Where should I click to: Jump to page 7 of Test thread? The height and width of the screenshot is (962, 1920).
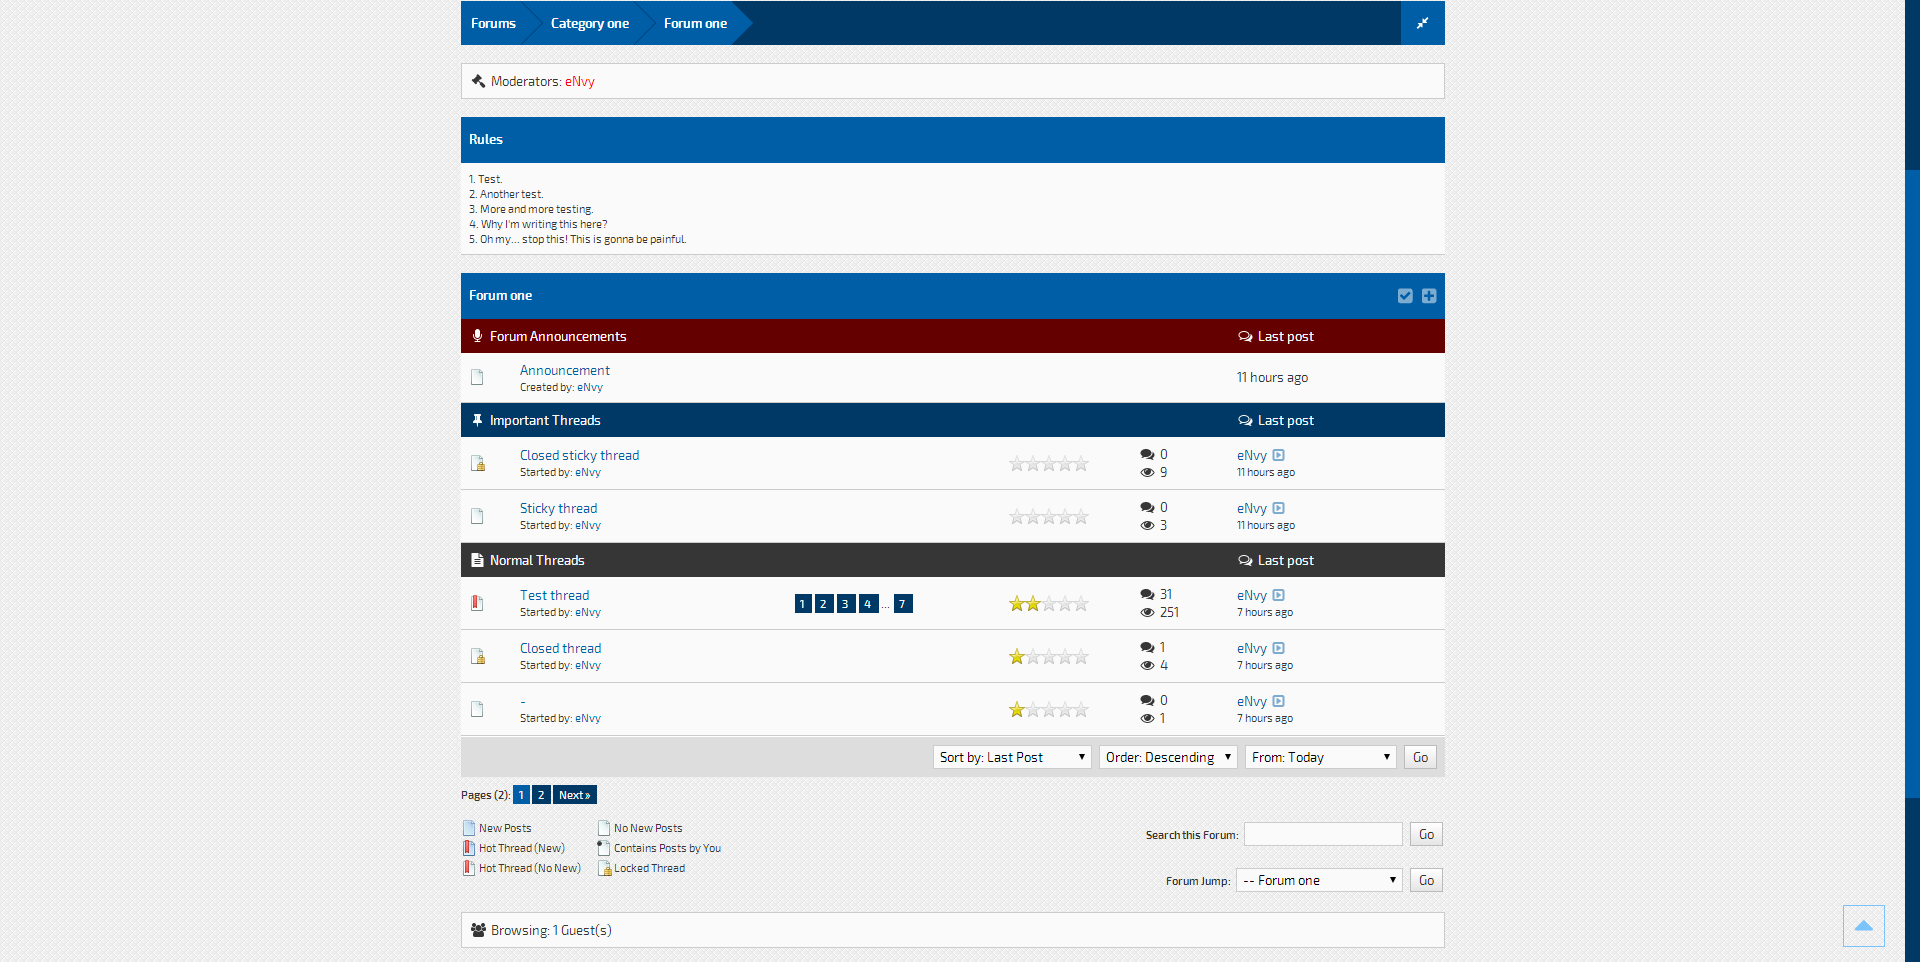click(x=902, y=604)
